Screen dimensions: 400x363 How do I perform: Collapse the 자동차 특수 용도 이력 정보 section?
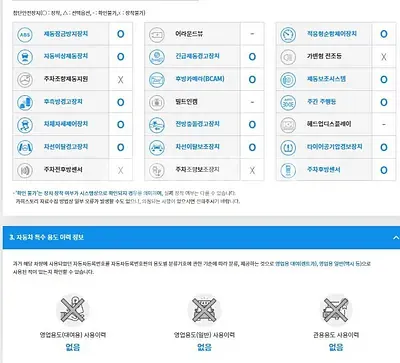pos(395,238)
